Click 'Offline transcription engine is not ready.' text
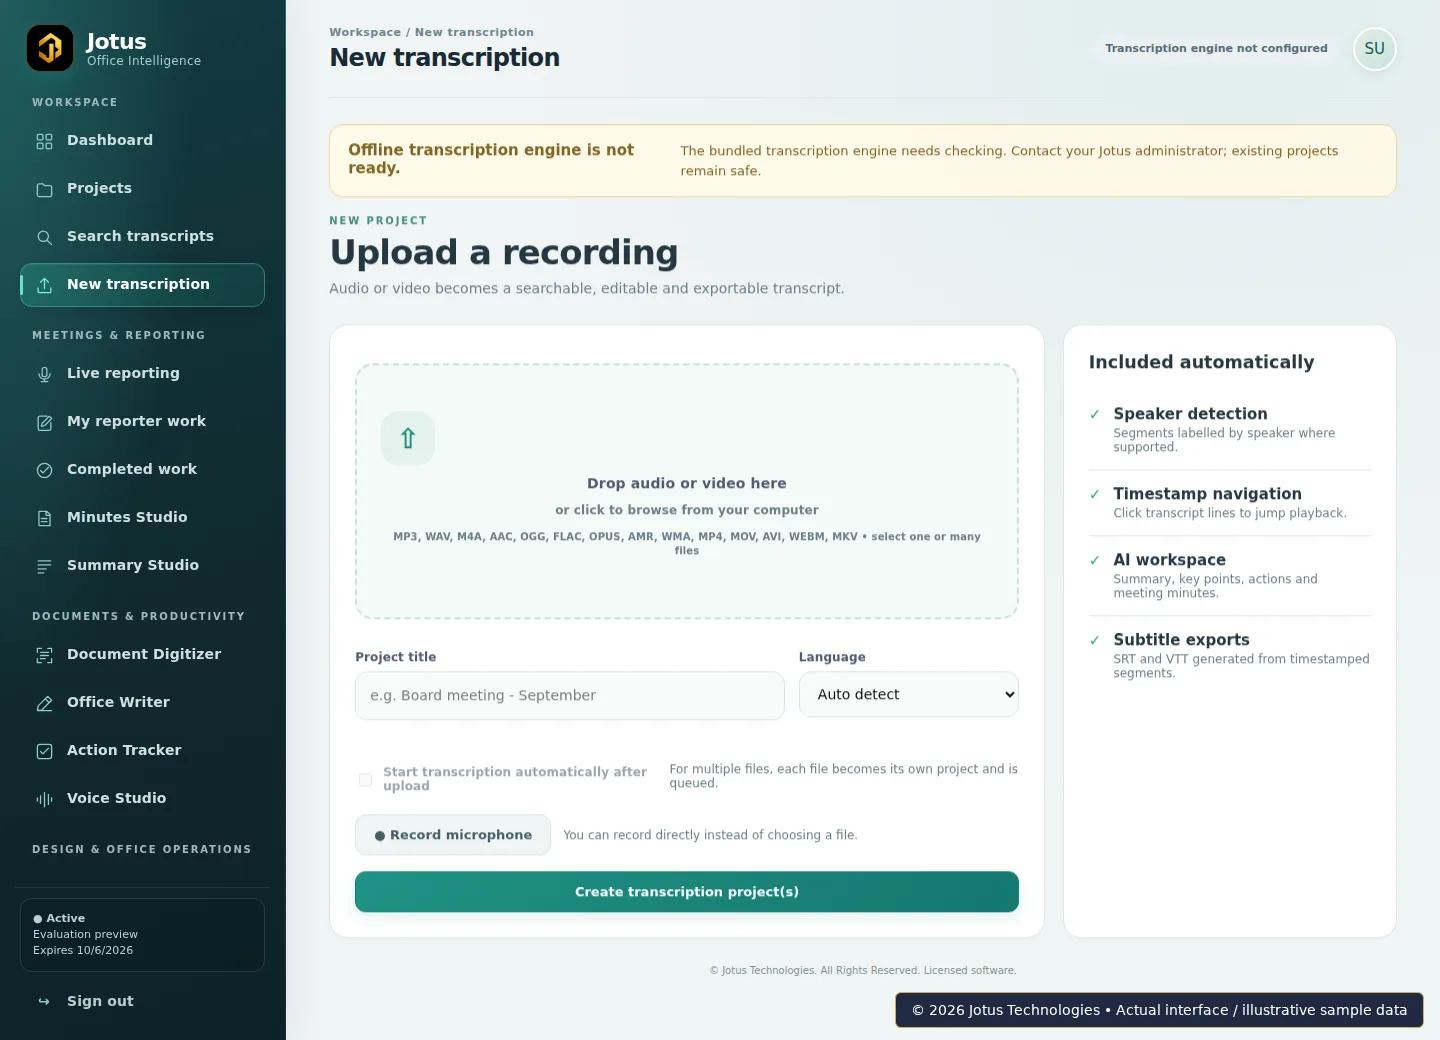 coord(491,159)
